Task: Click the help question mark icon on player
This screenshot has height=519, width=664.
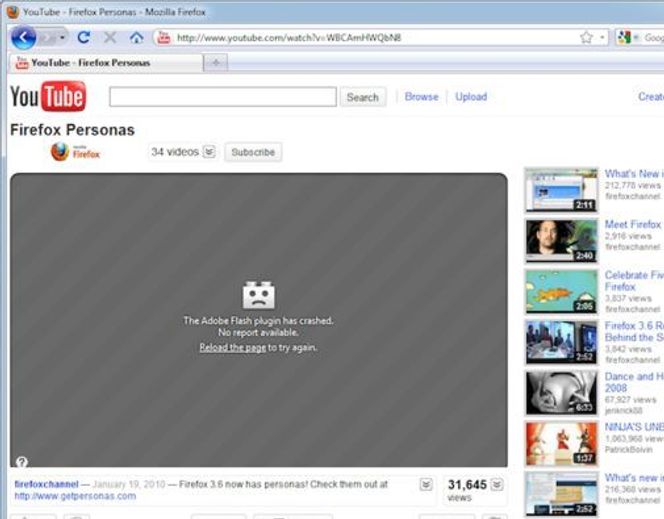Action: click(22, 462)
